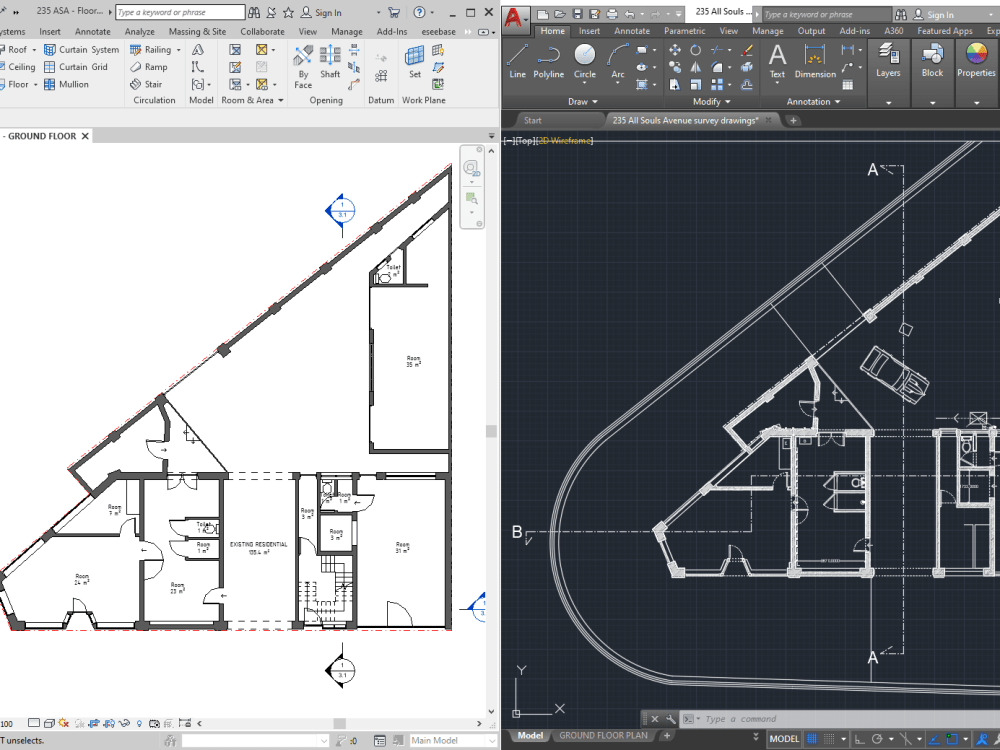The image size is (1000, 750).
Task: Expand the Annotation panel dropdown
Action: click(x=813, y=101)
